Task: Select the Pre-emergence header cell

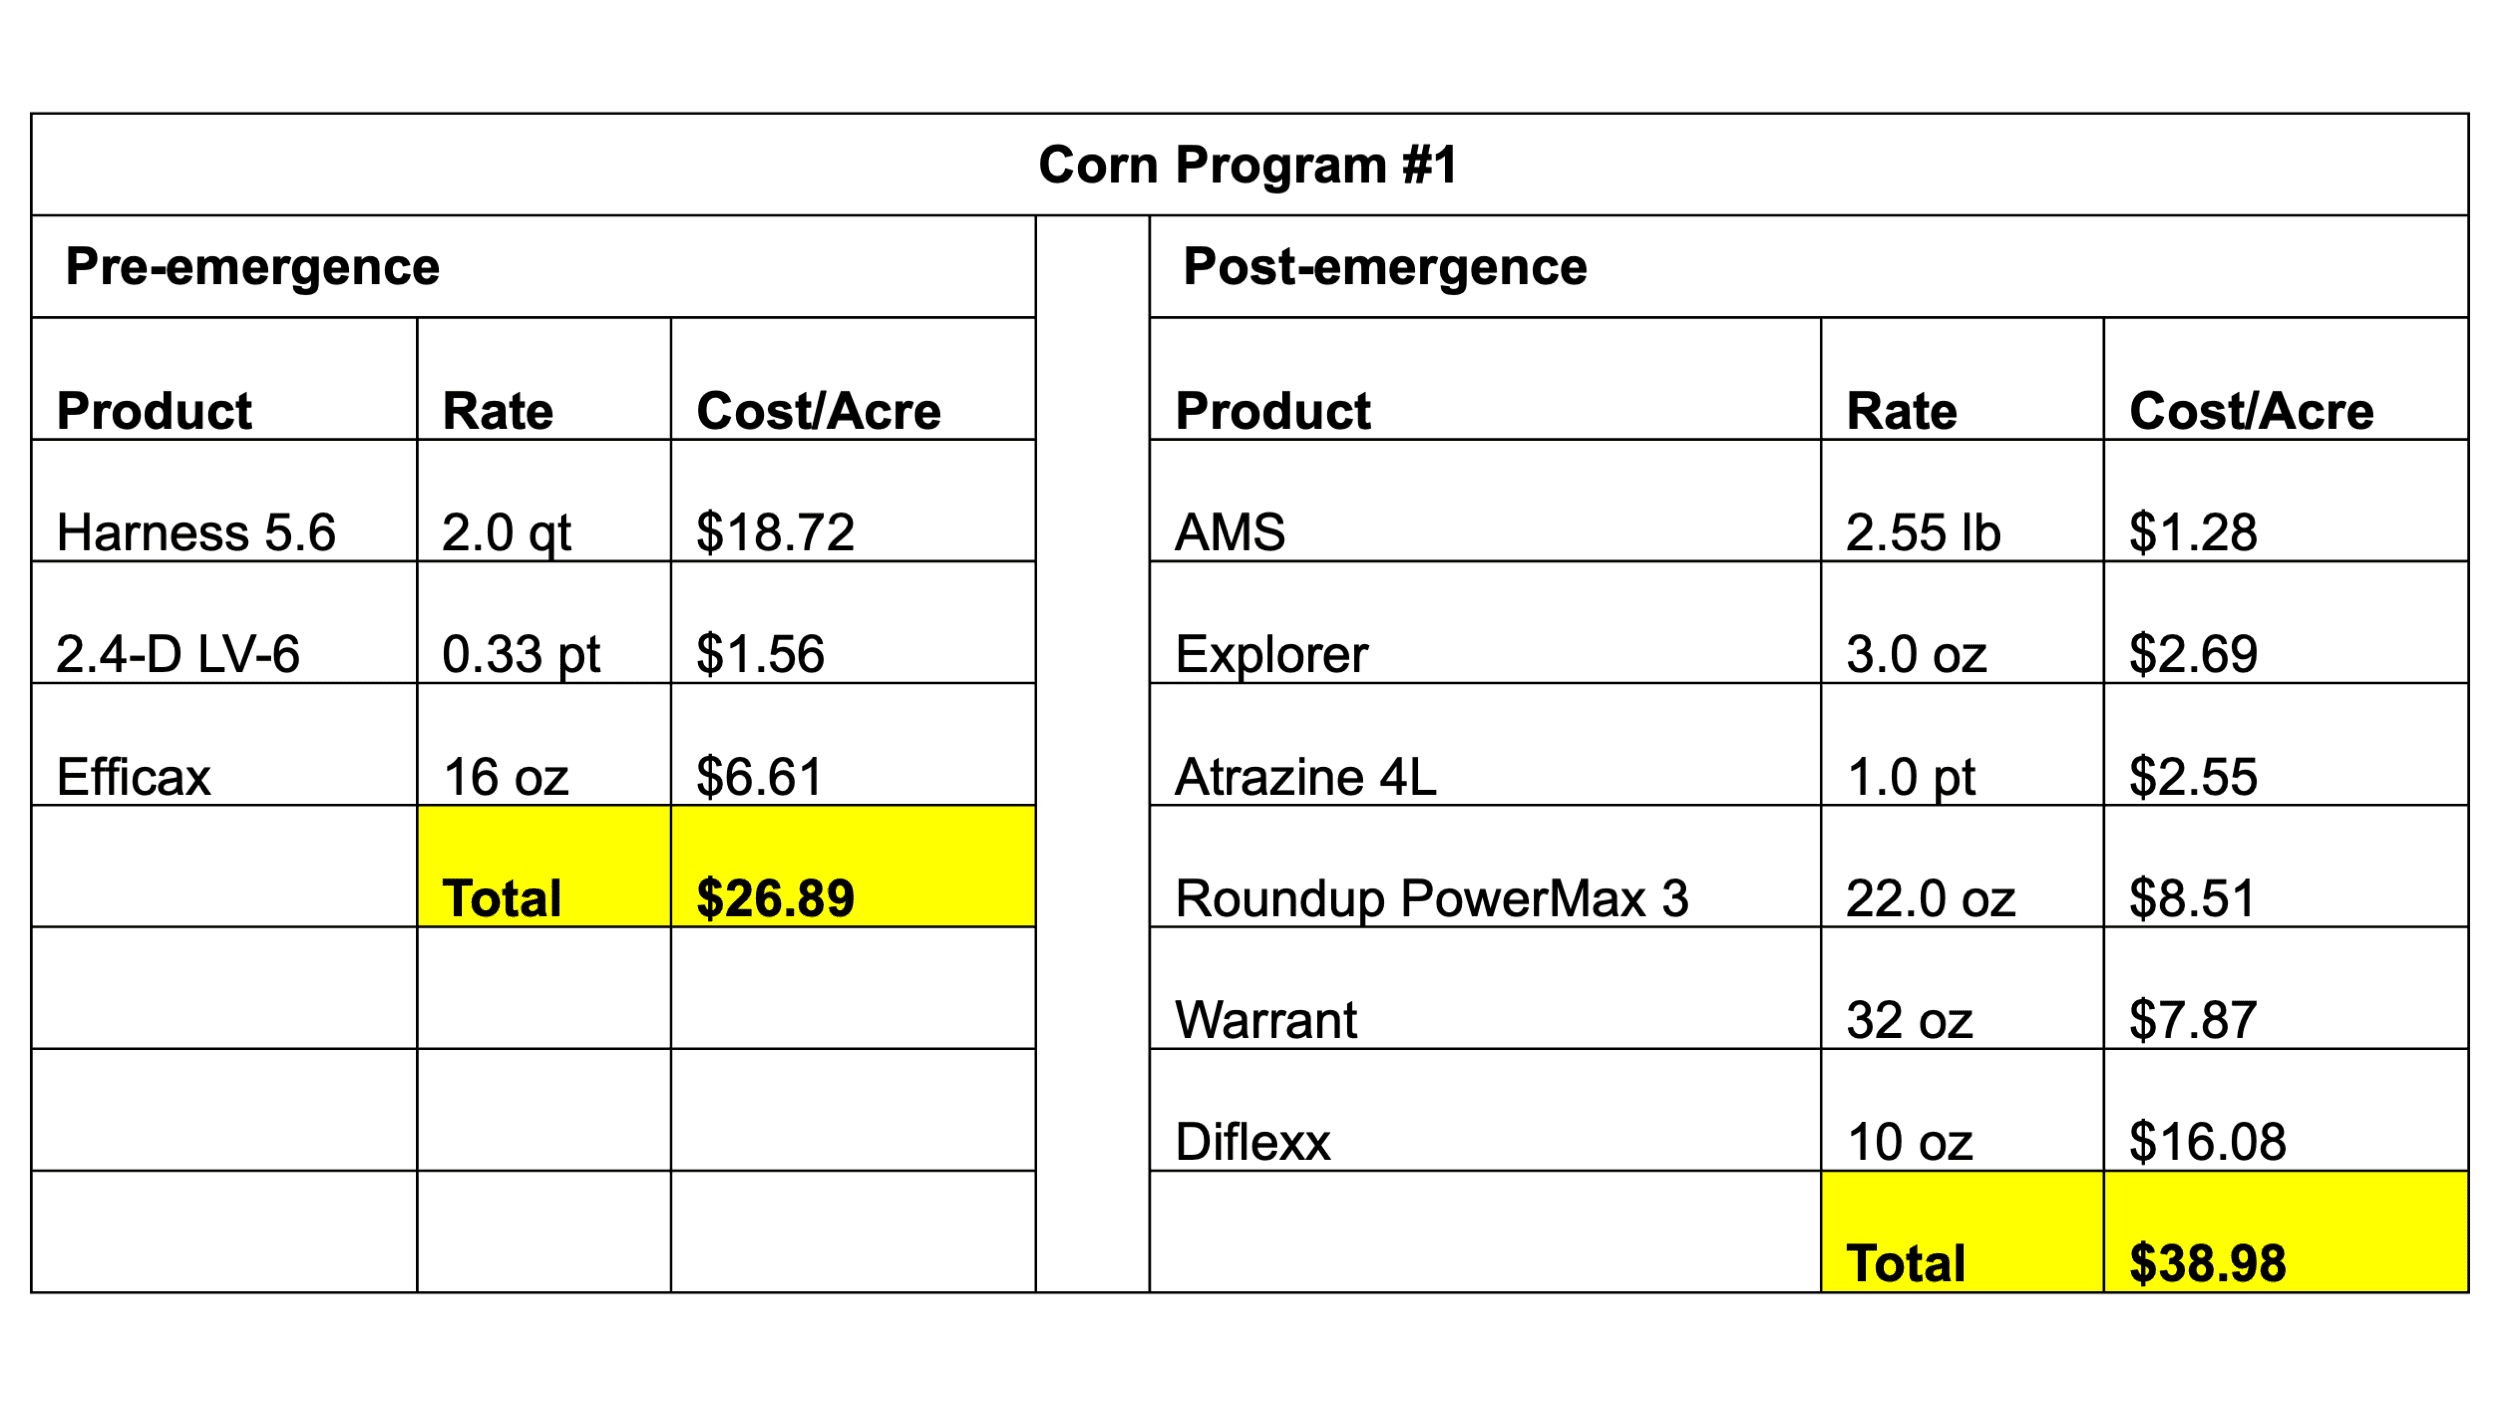Action: point(534,266)
